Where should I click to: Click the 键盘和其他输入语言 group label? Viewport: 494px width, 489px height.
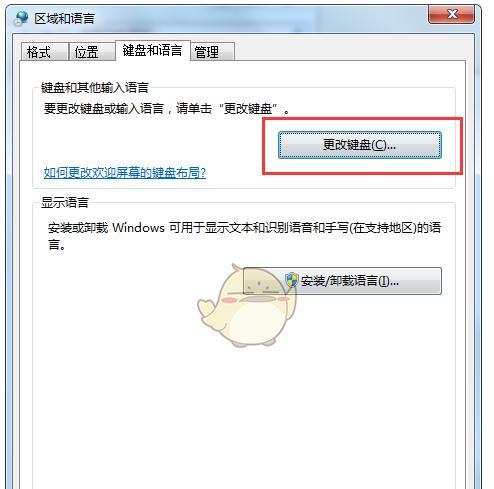click(x=95, y=88)
